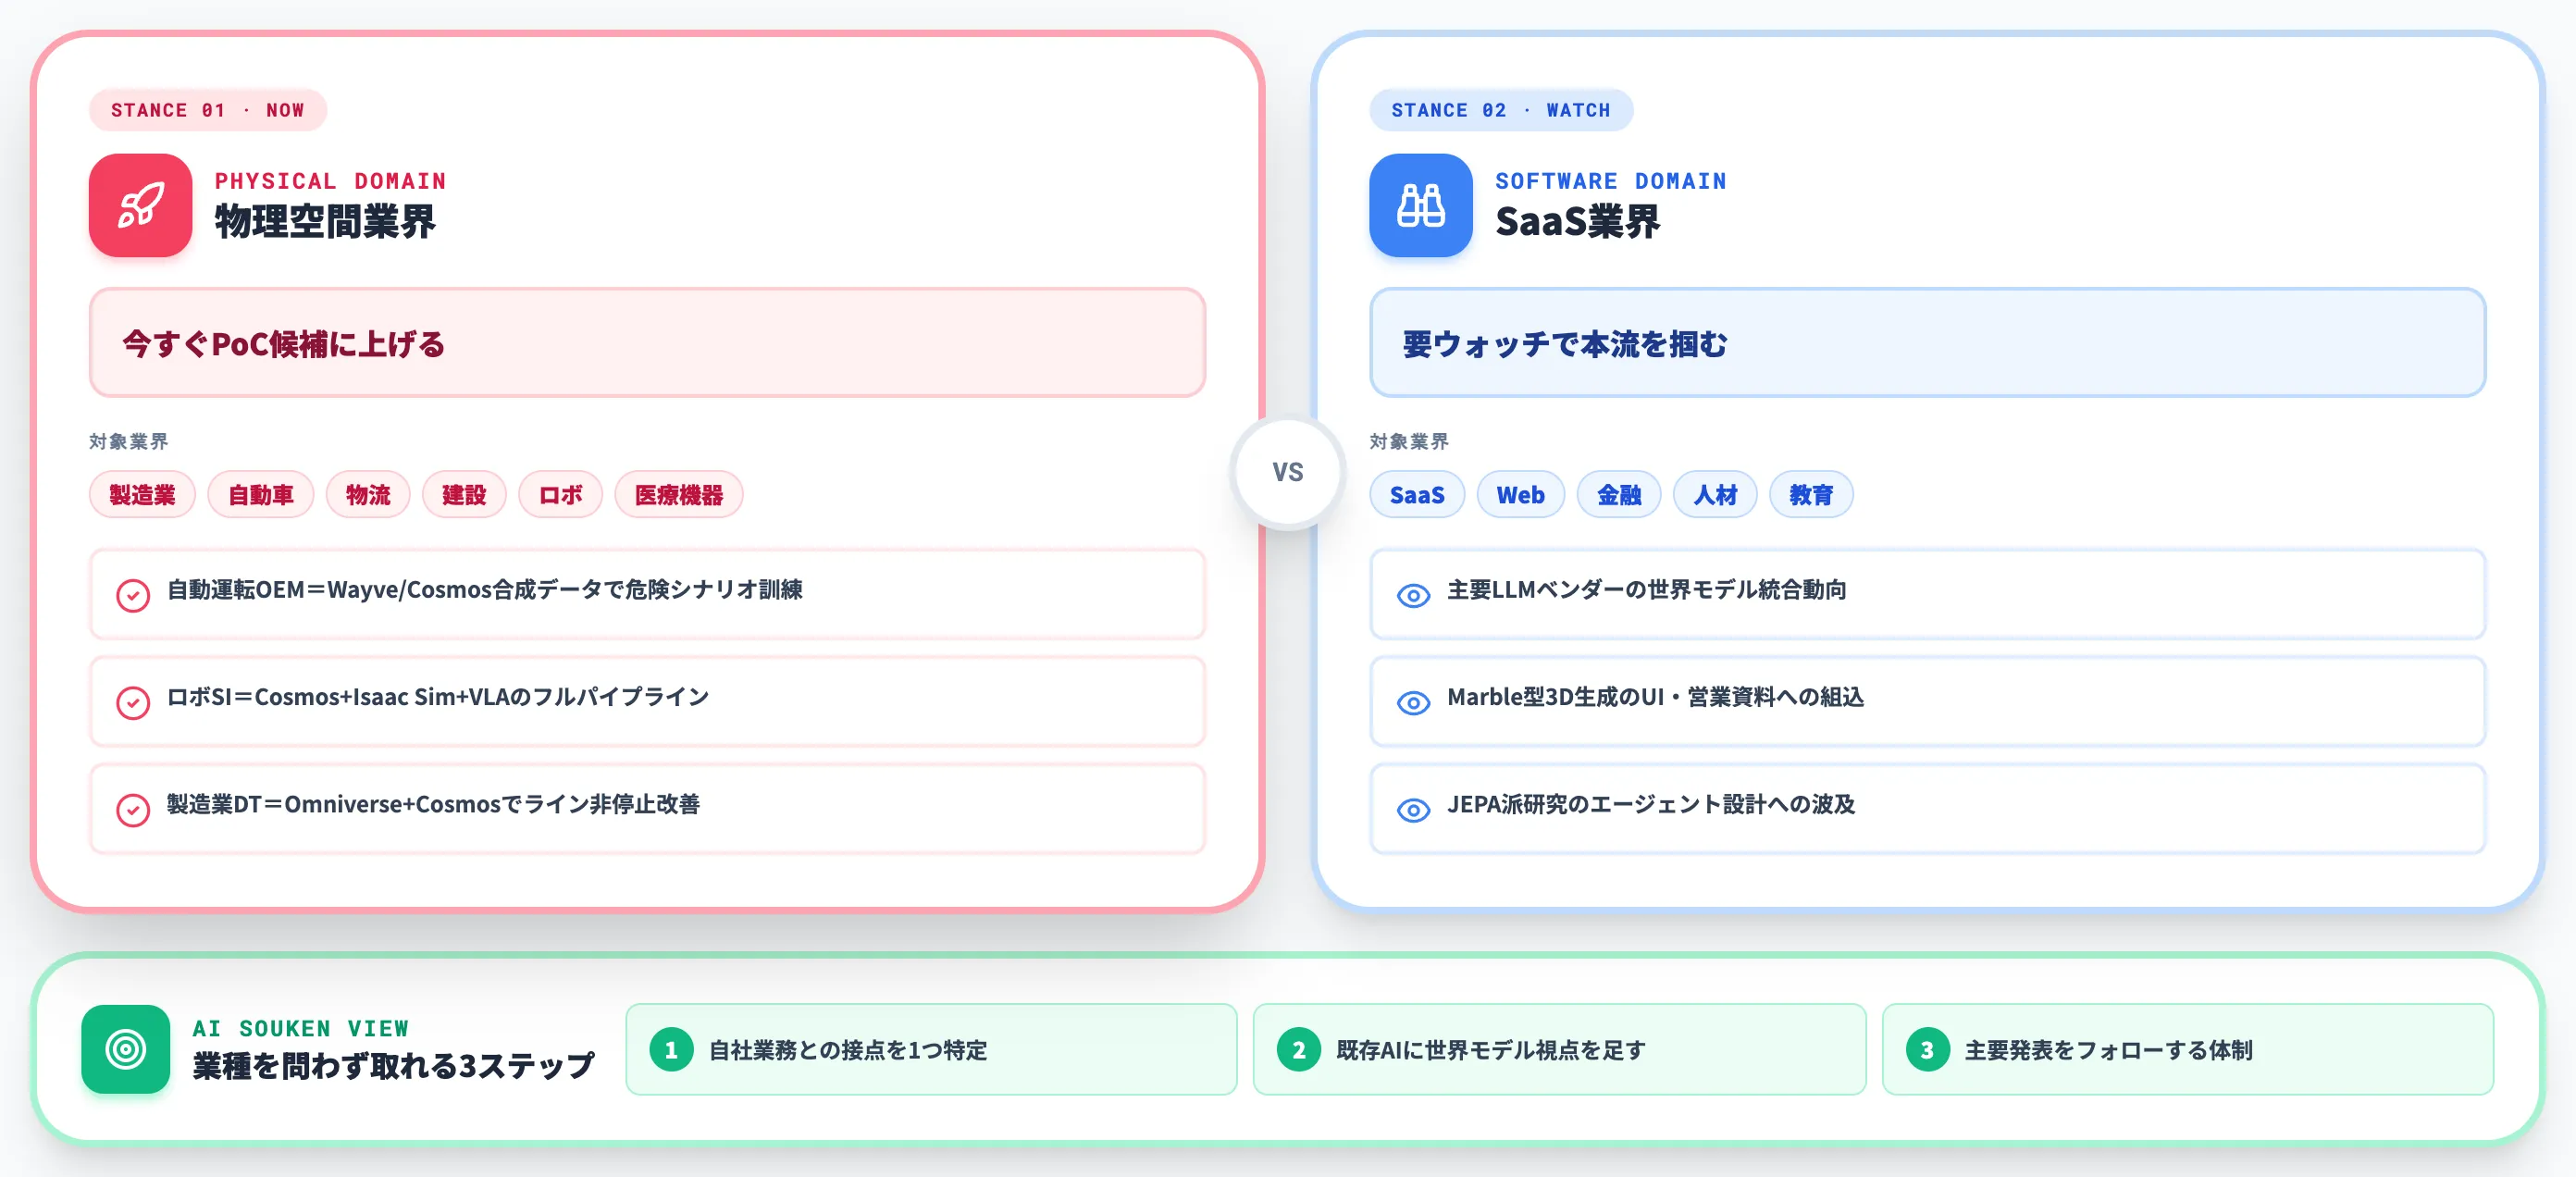Click 対象業界 label in the blue card
Screen dimensions: 2576x1177
[x=1408, y=441]
